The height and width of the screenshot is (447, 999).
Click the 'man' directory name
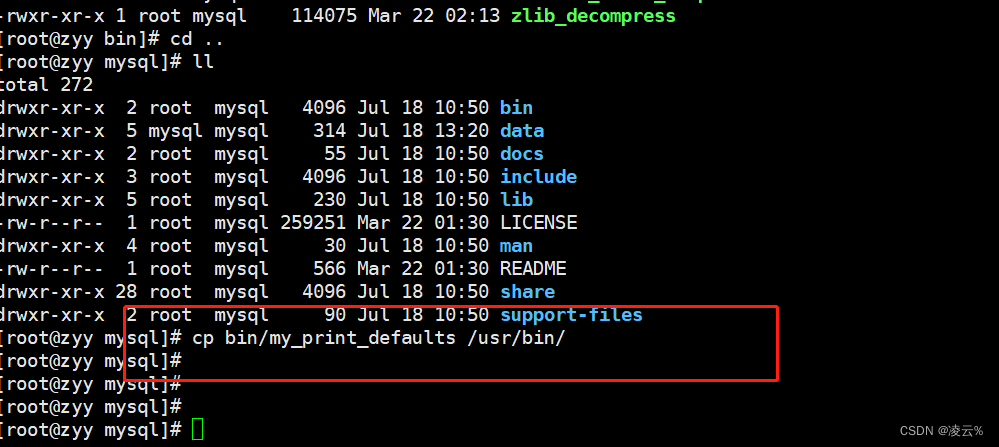click(516, 245)
